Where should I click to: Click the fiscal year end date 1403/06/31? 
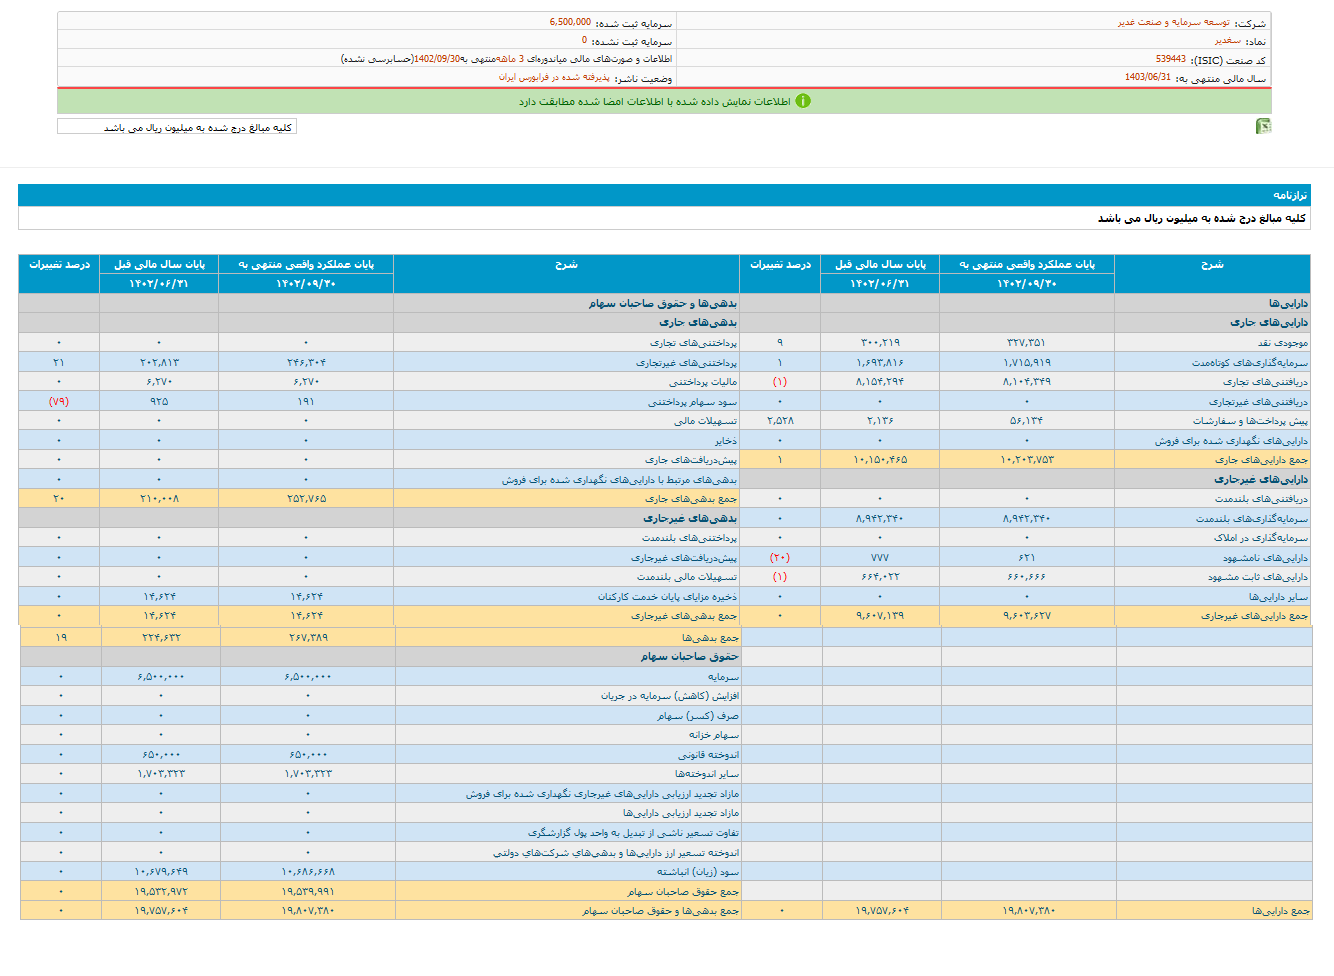tap(1147, 78)
